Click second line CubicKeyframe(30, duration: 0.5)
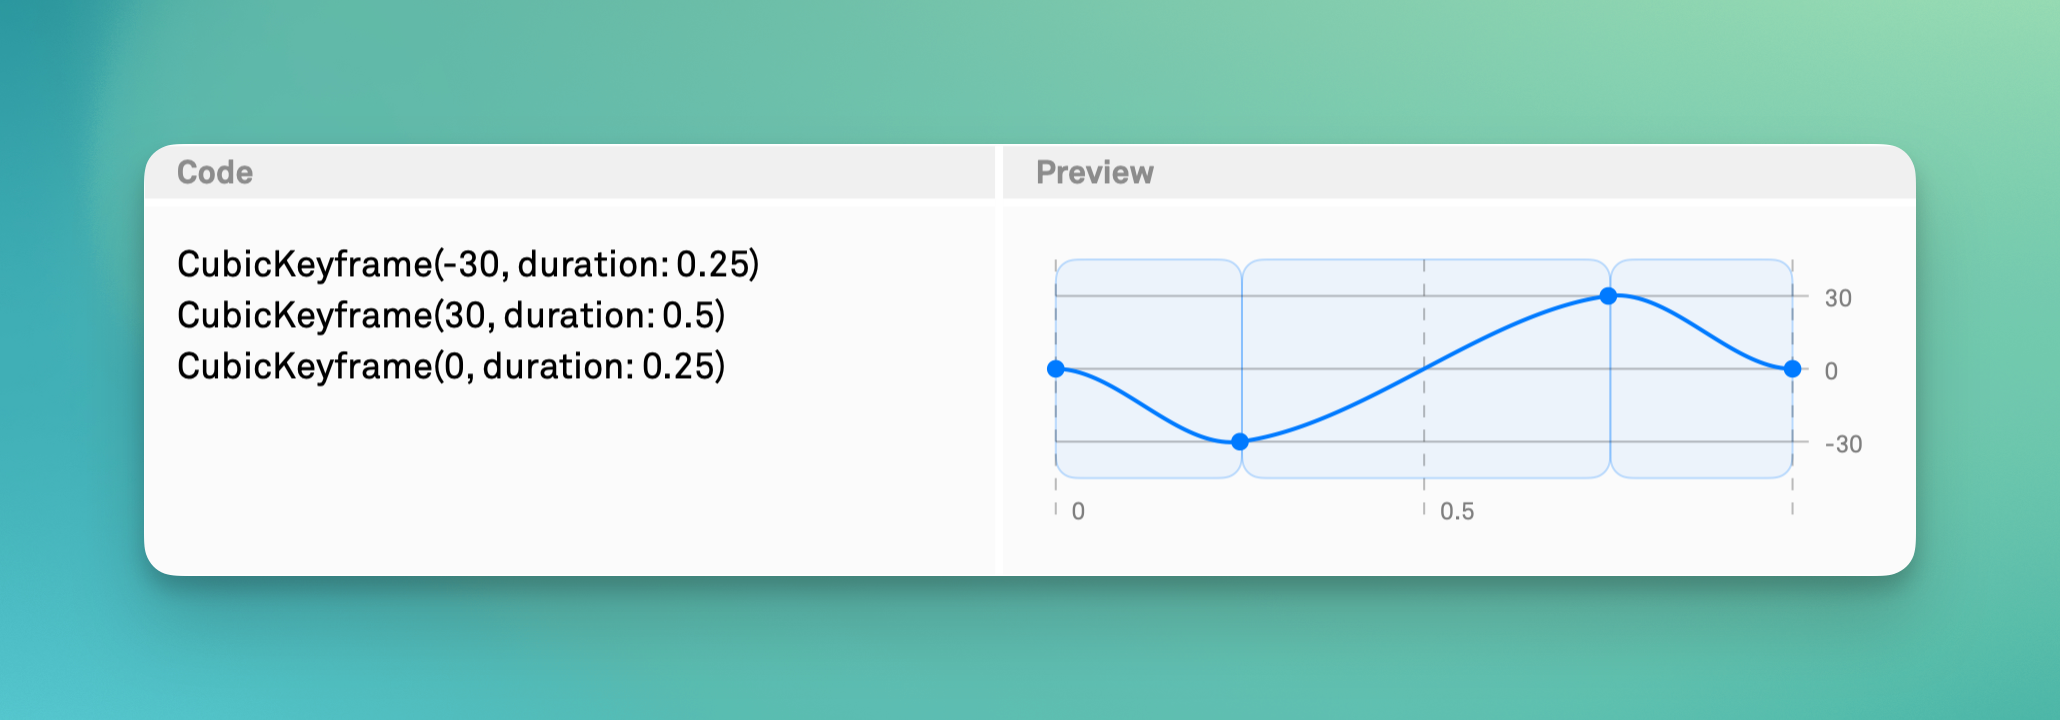 pyautogui.click(x=451, y=315)
